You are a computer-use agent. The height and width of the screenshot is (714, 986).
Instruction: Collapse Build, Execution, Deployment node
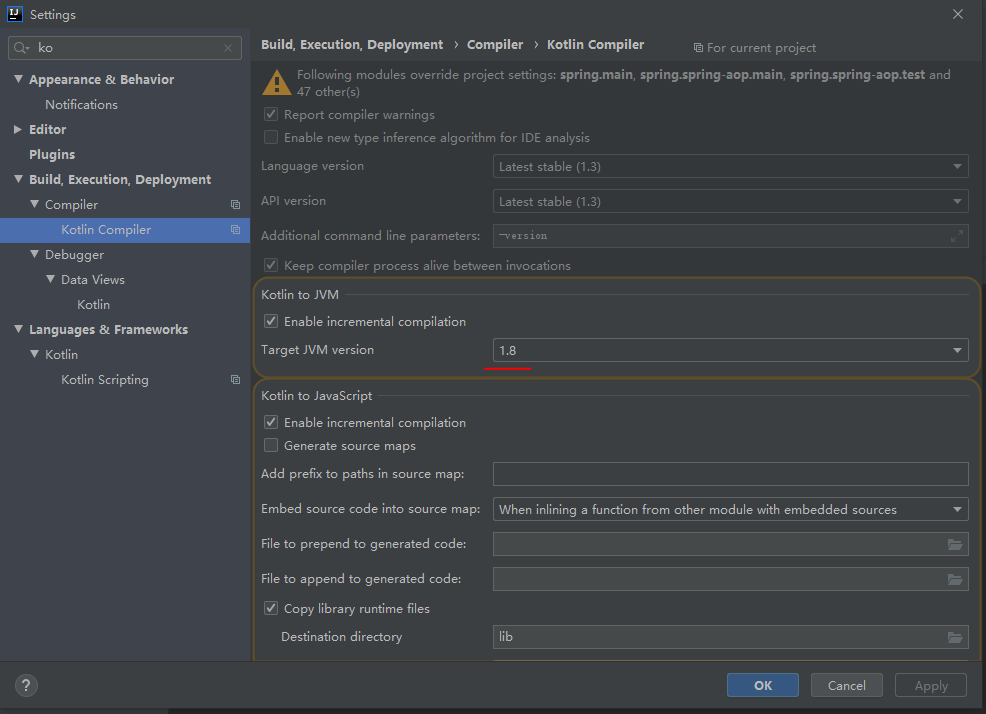click(18, 179)
